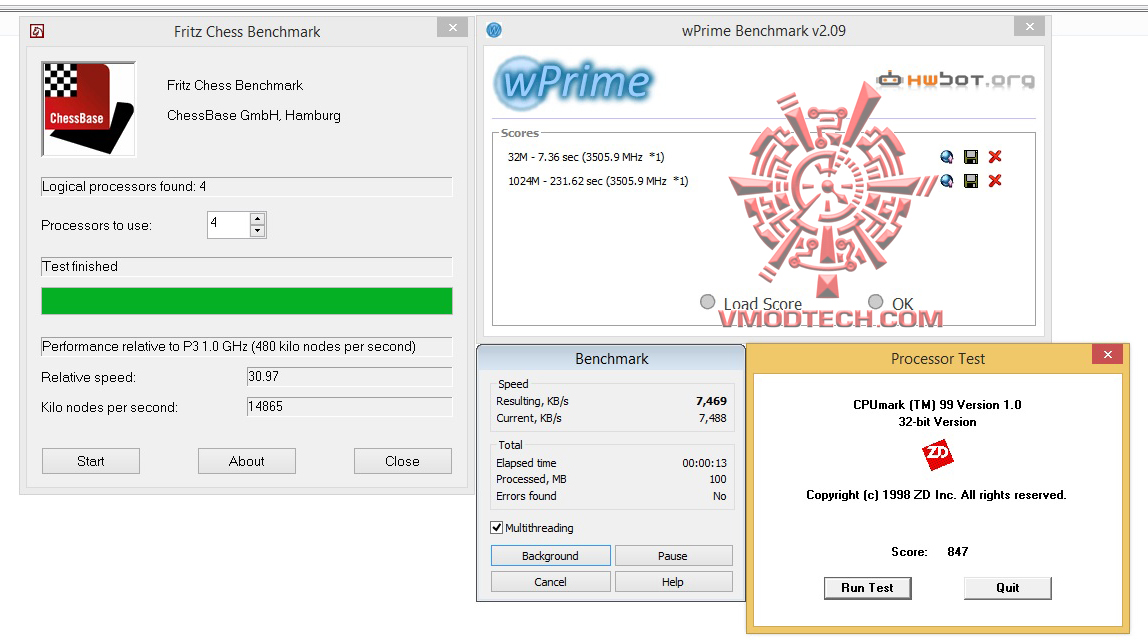Select the 1024M - 231.62 sec score row
Screen dimensions: 1148x644
(x=598, y=181)
